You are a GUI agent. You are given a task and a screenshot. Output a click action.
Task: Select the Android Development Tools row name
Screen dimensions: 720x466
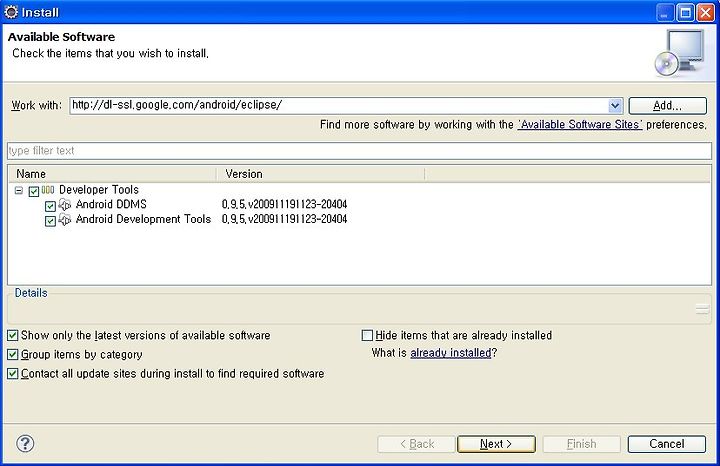coord(143,219)
